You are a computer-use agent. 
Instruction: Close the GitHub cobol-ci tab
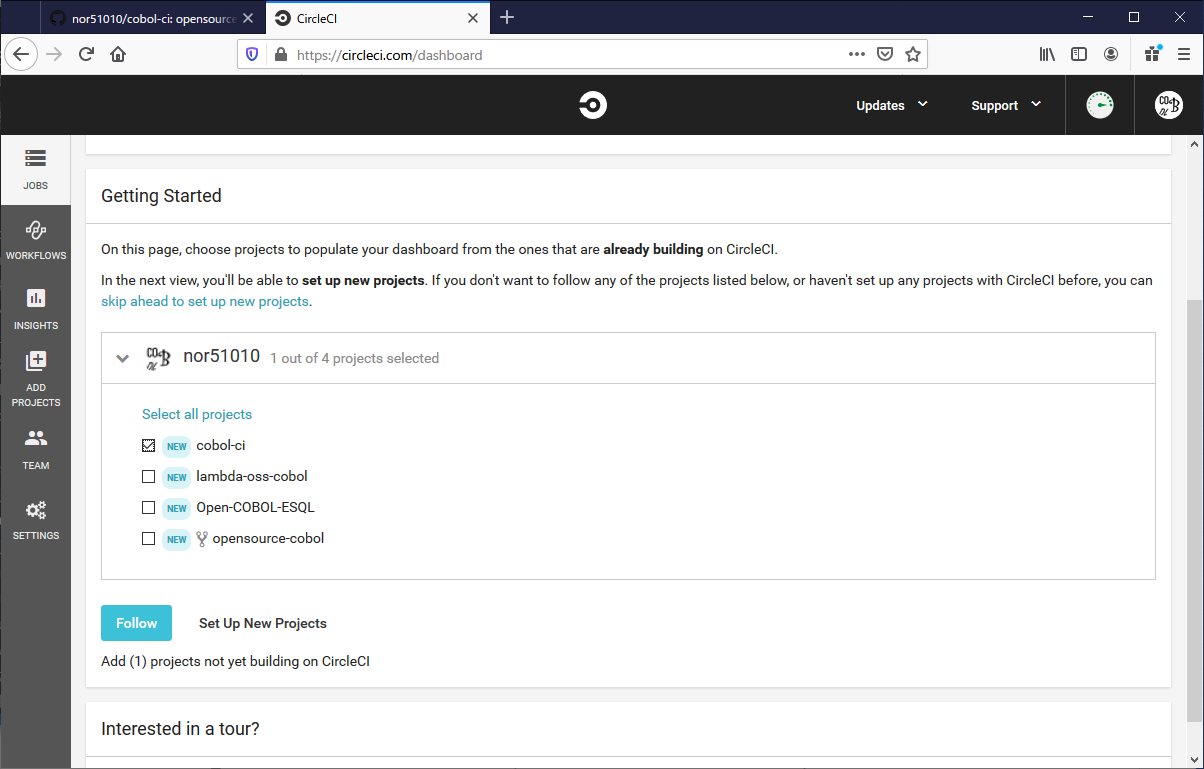[248, 18]
